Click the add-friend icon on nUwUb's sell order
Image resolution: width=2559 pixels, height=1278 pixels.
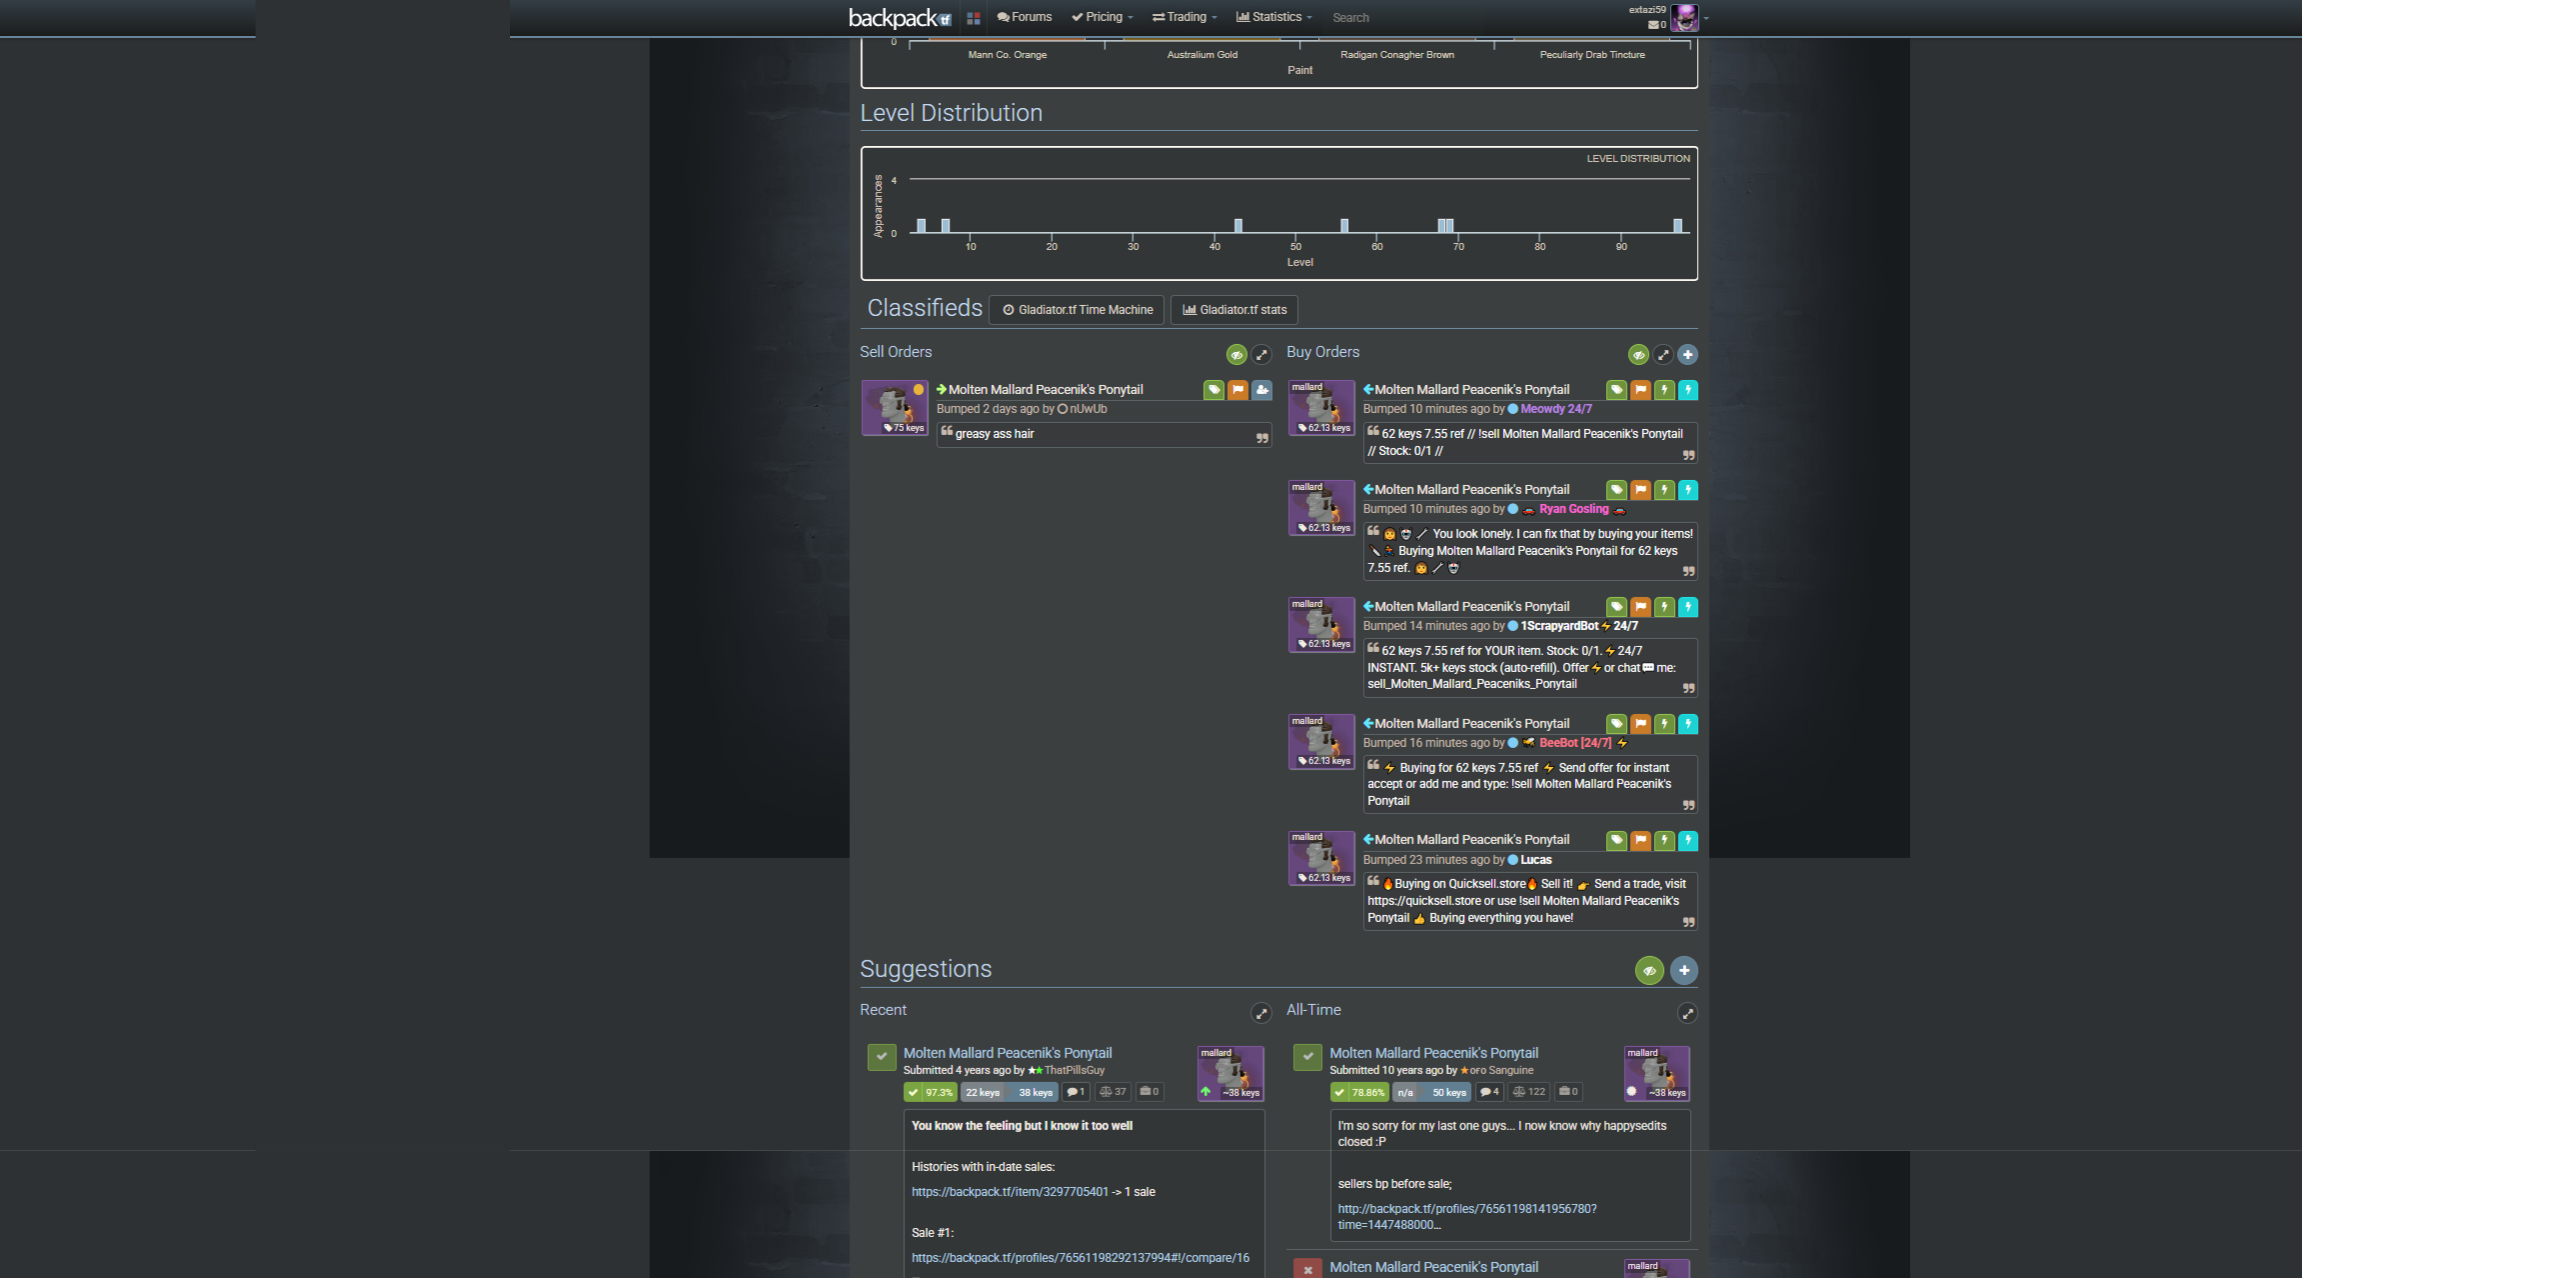[1262, 390]
